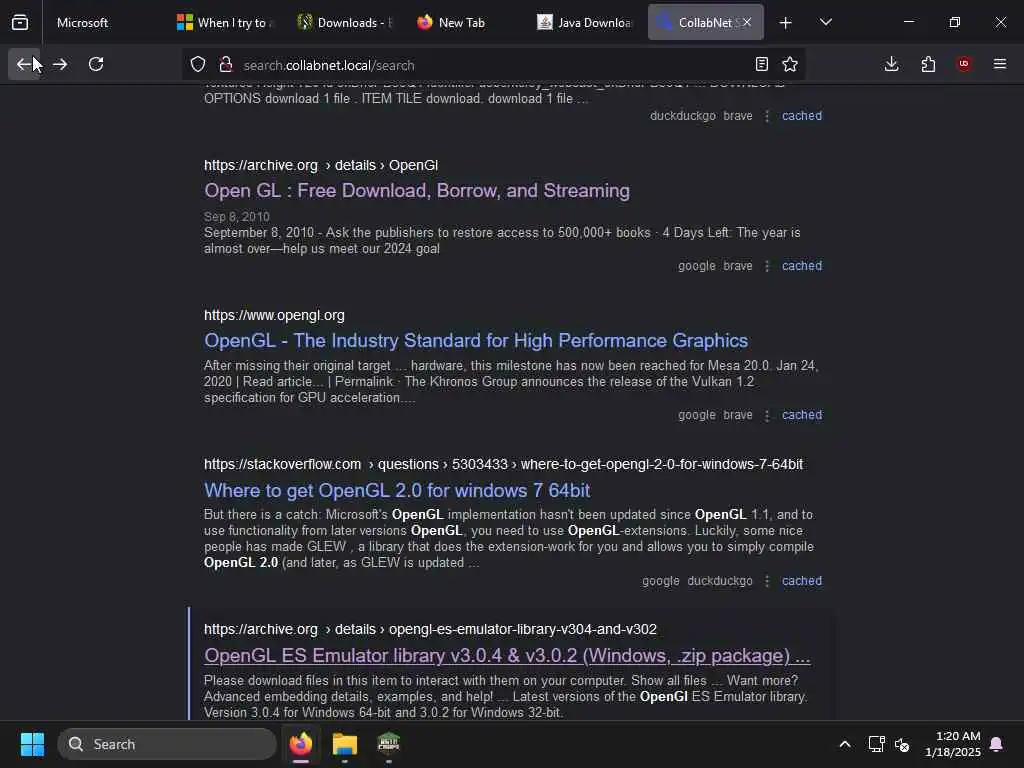Viewport: 1024px width, 768px height.
Task: Switch to the 'When I try to' tab
Action: point(225,22)
